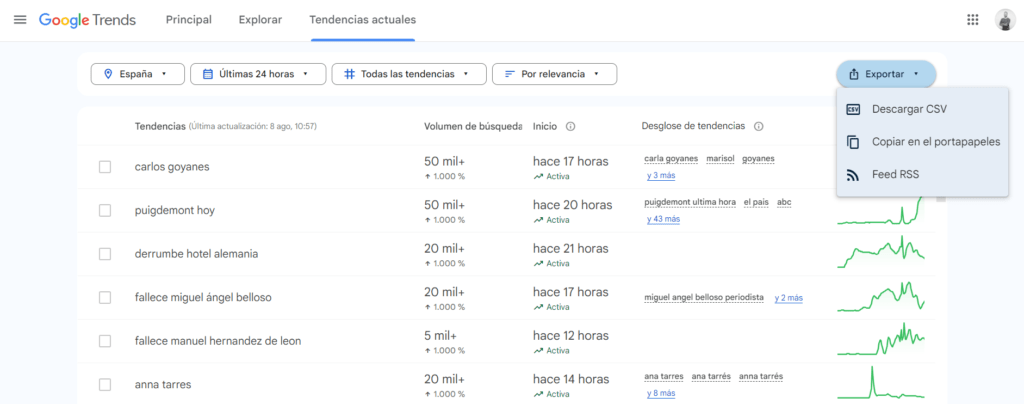The height and width of the screenshot is (404, 1024).
Task: Tick the checkbox for puigdemont hoy
Action: point(104,211)
